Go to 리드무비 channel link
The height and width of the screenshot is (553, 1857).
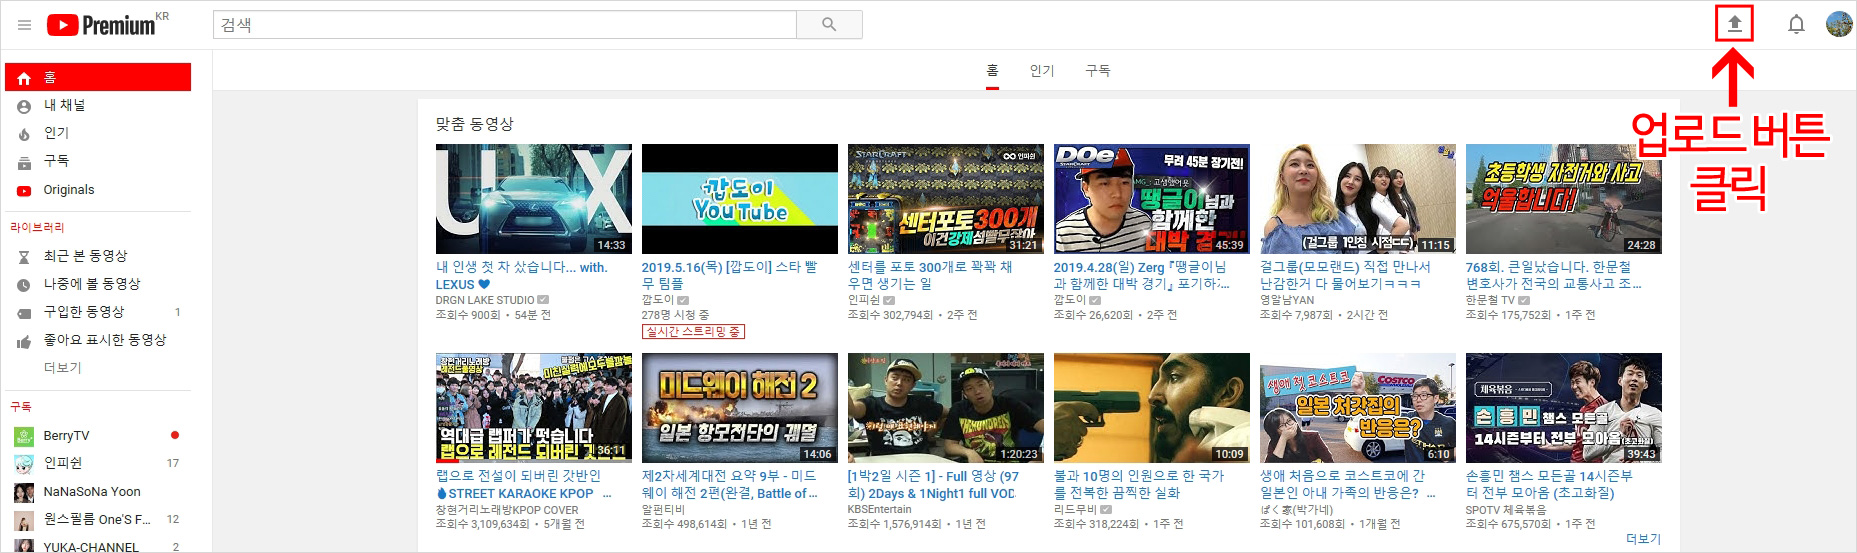1075,509
